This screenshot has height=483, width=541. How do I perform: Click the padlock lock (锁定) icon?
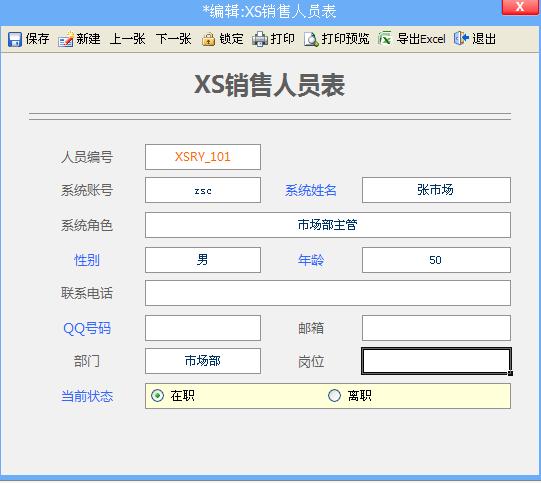point(208,39)
